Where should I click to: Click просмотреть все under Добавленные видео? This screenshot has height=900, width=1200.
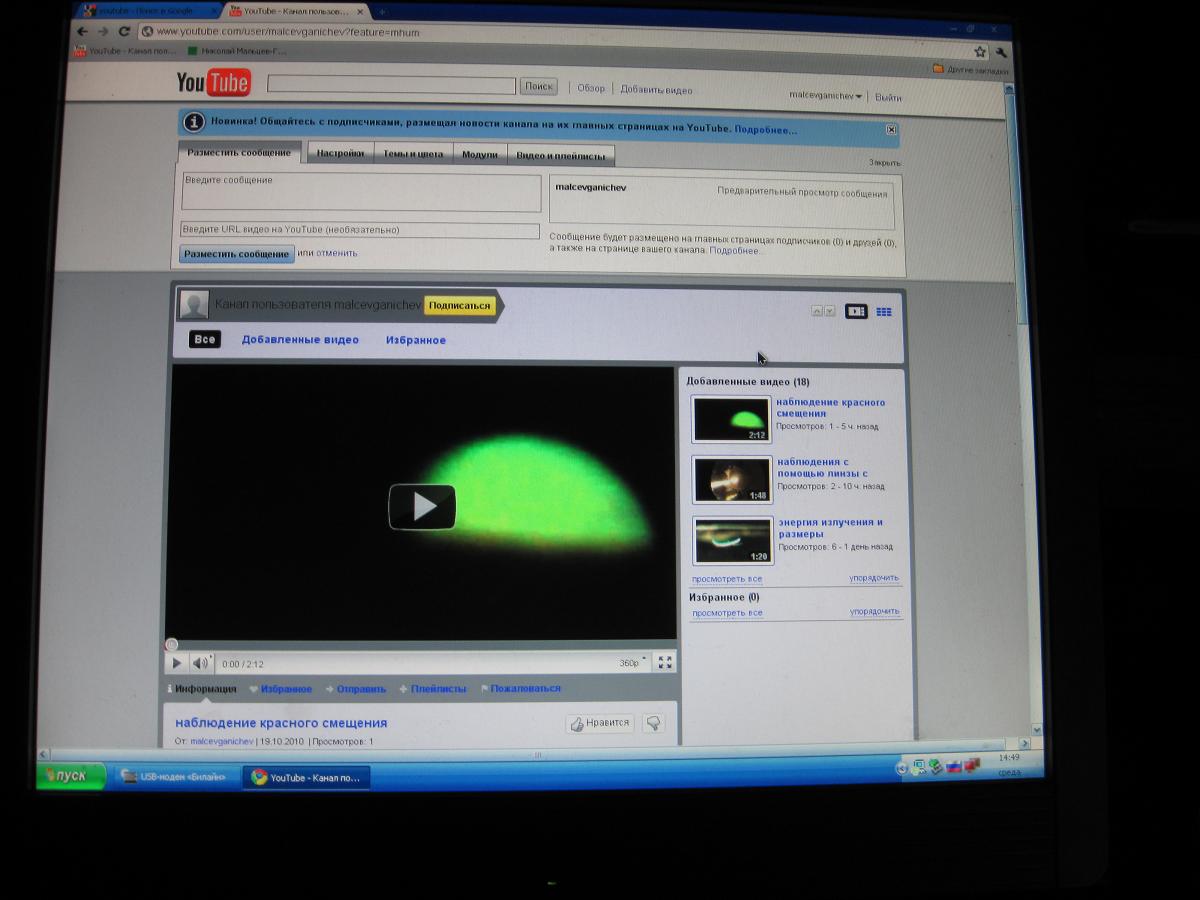727,579
